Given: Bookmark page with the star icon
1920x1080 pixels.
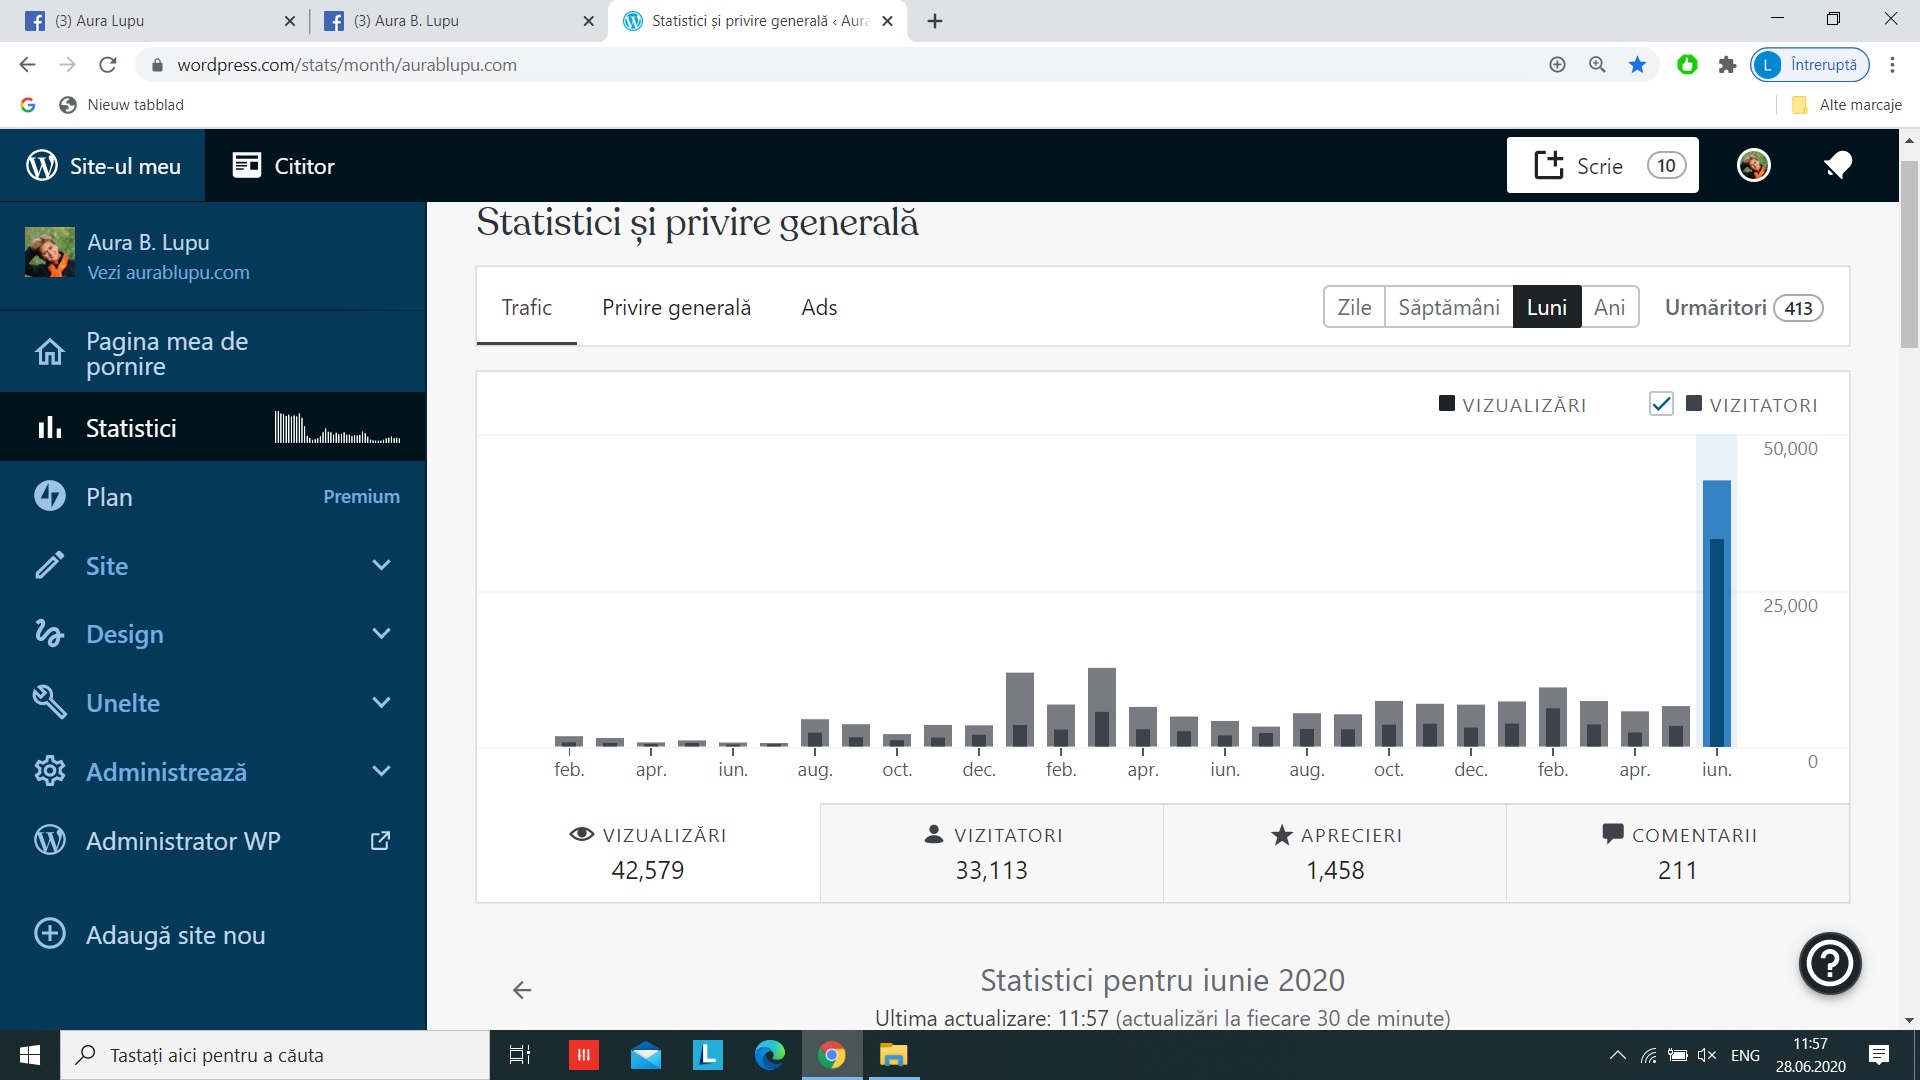Looking at the screenshot, I should tap(1637, 65).
